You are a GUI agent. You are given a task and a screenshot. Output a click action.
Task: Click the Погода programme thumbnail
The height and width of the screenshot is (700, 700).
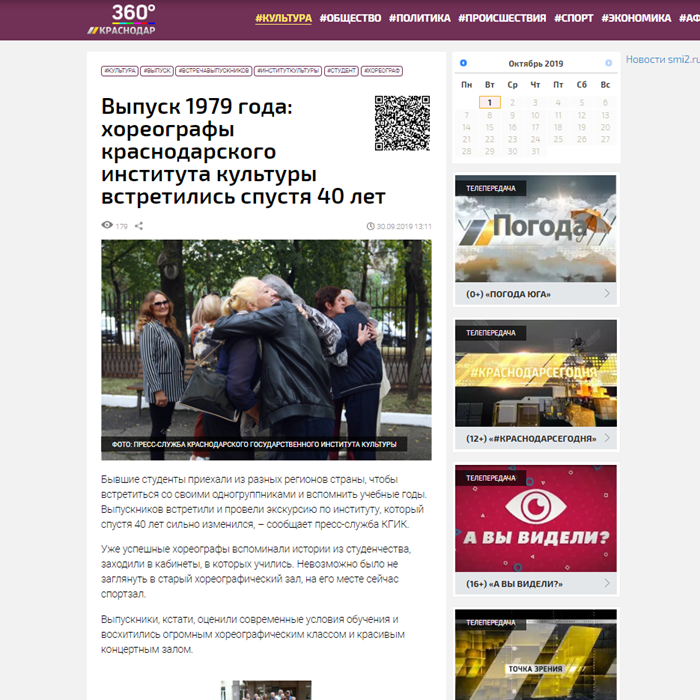pyautogui.click(x=536, y=229)
